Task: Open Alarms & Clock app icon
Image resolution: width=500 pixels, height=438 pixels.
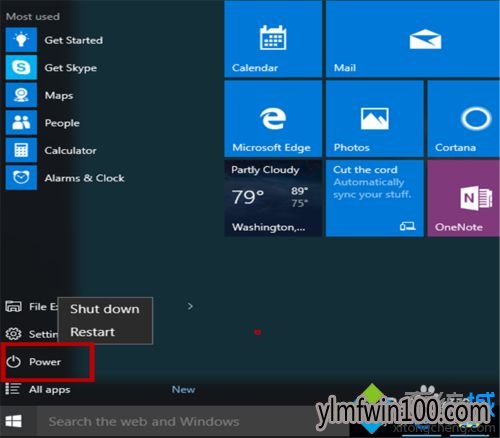Action: (21, 178)
